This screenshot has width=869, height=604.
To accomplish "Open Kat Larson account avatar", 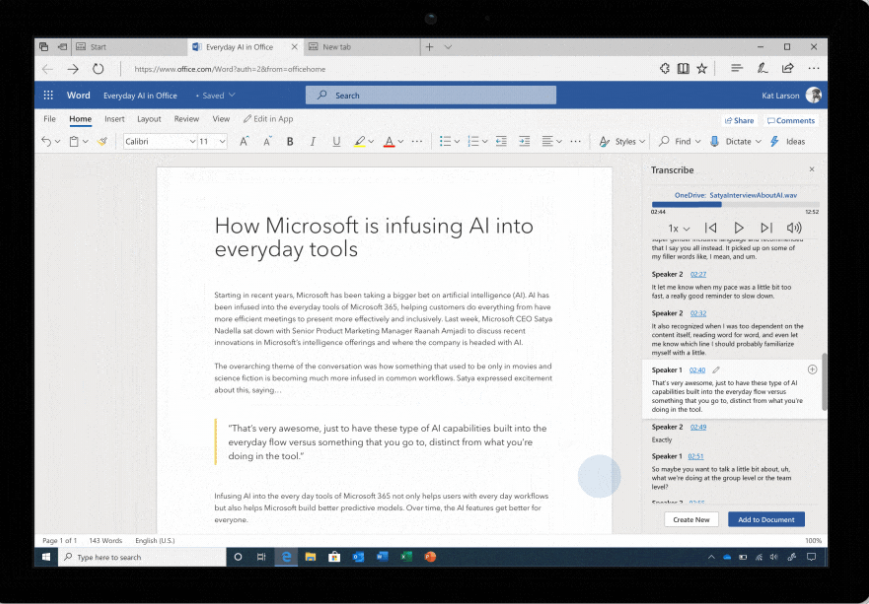I will coord(814,95).
